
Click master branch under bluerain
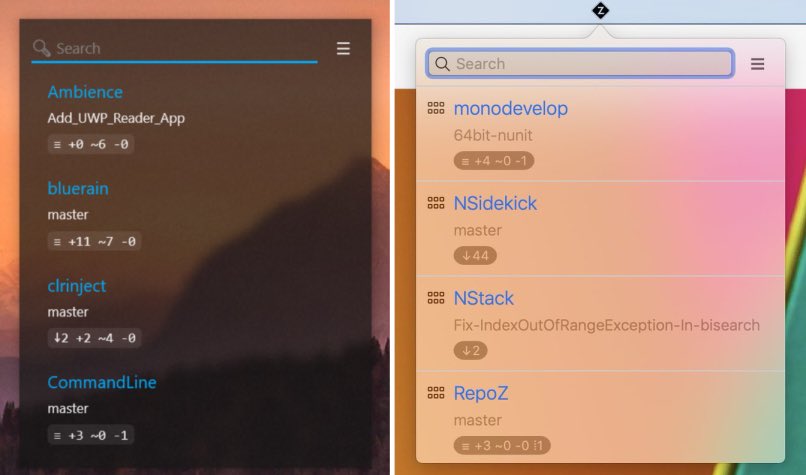[x=68, y=215]
